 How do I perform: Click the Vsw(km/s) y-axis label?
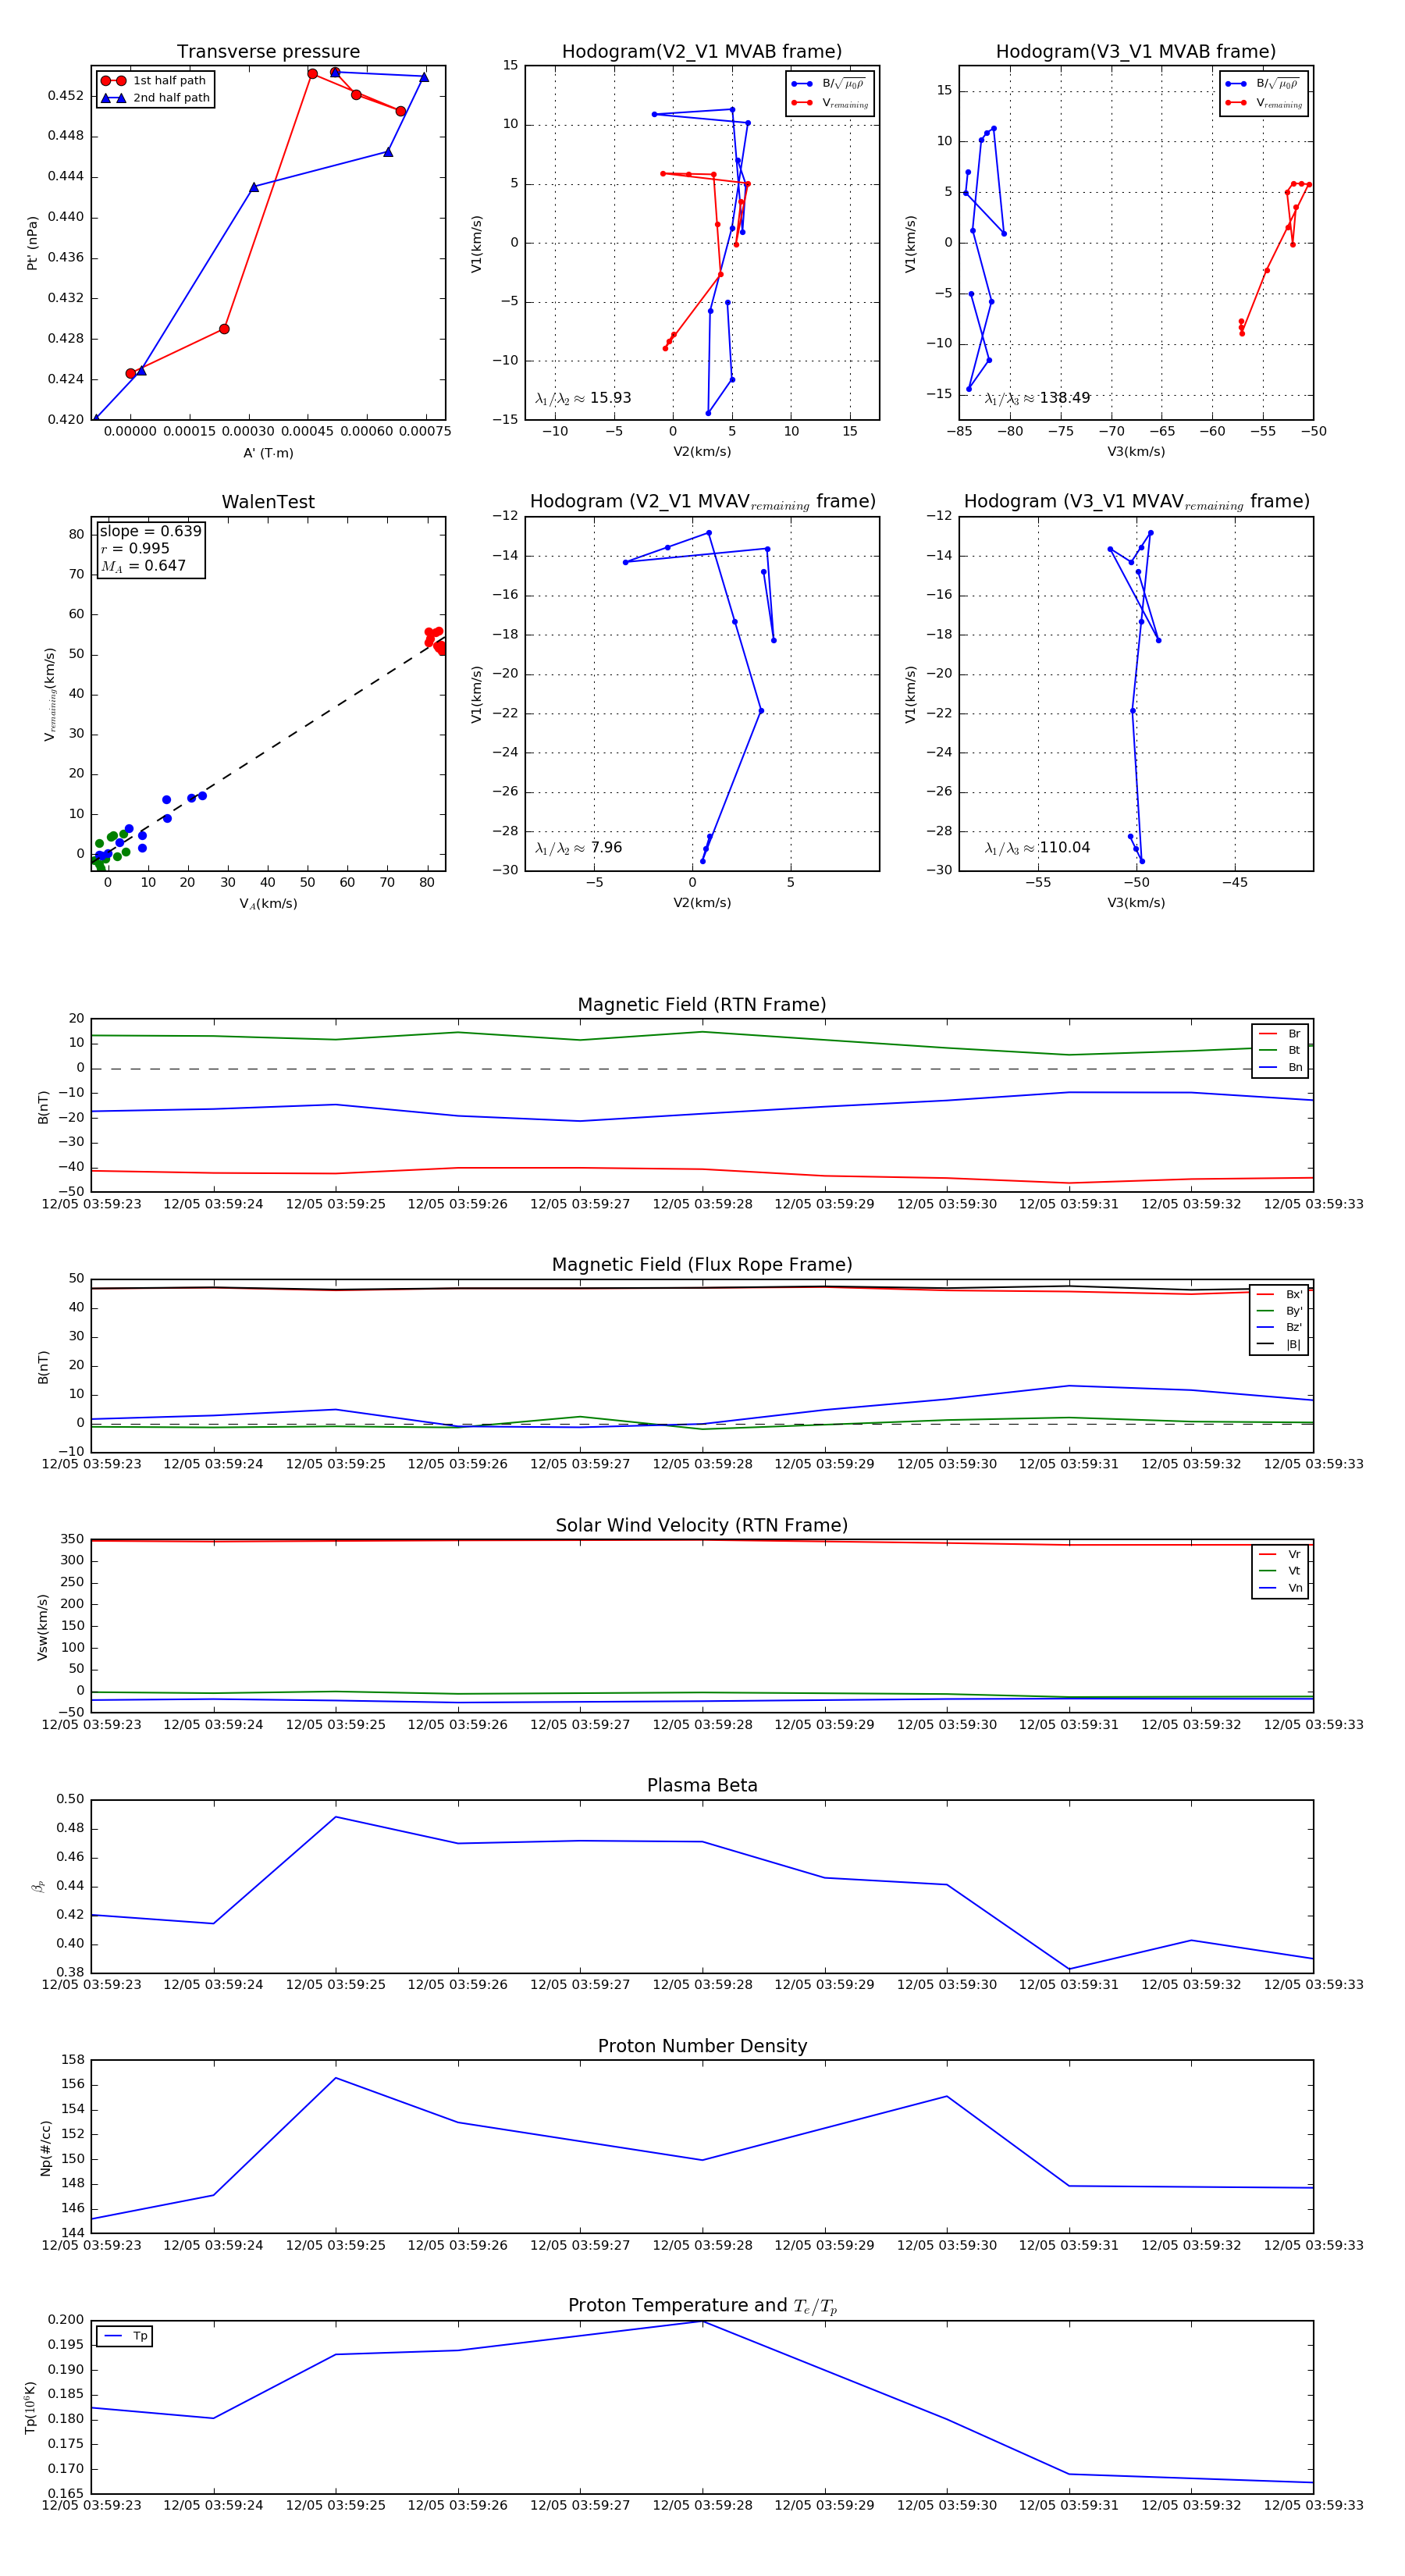42,1628
